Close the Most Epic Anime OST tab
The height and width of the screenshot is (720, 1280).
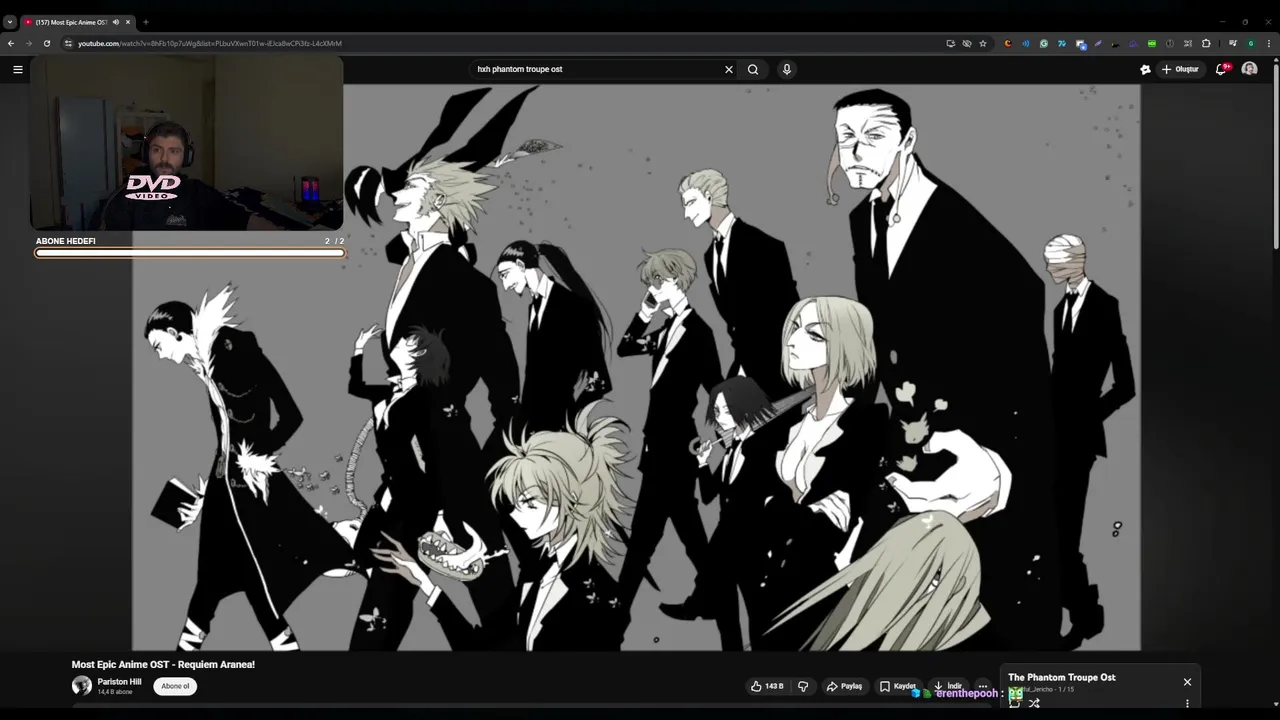click(128, 22)
